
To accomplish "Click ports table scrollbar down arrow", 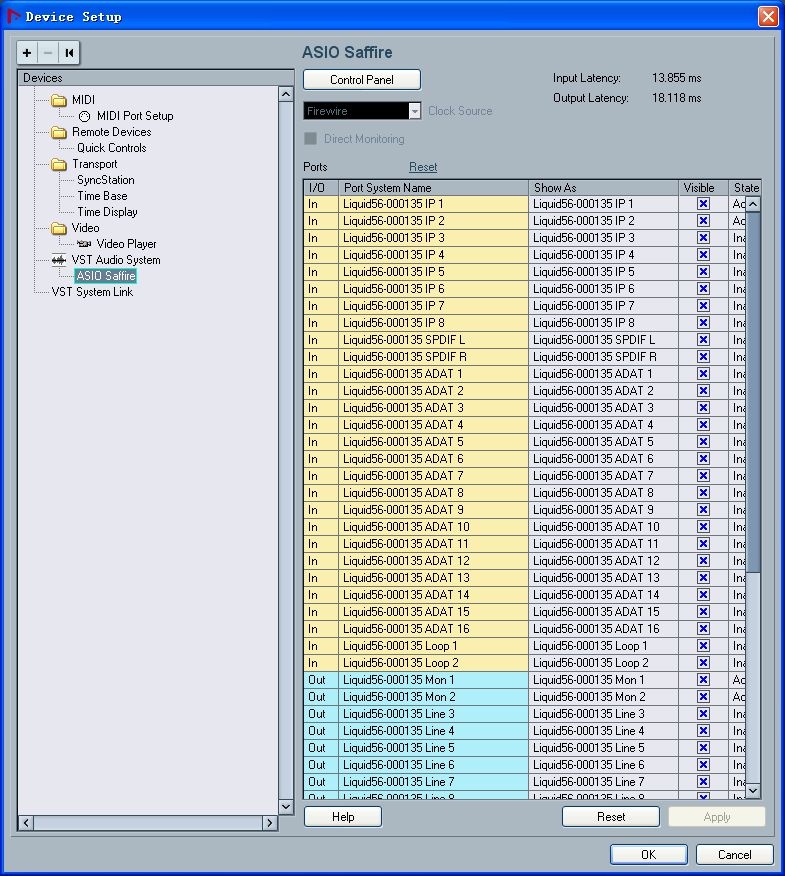I will [753, 790].
